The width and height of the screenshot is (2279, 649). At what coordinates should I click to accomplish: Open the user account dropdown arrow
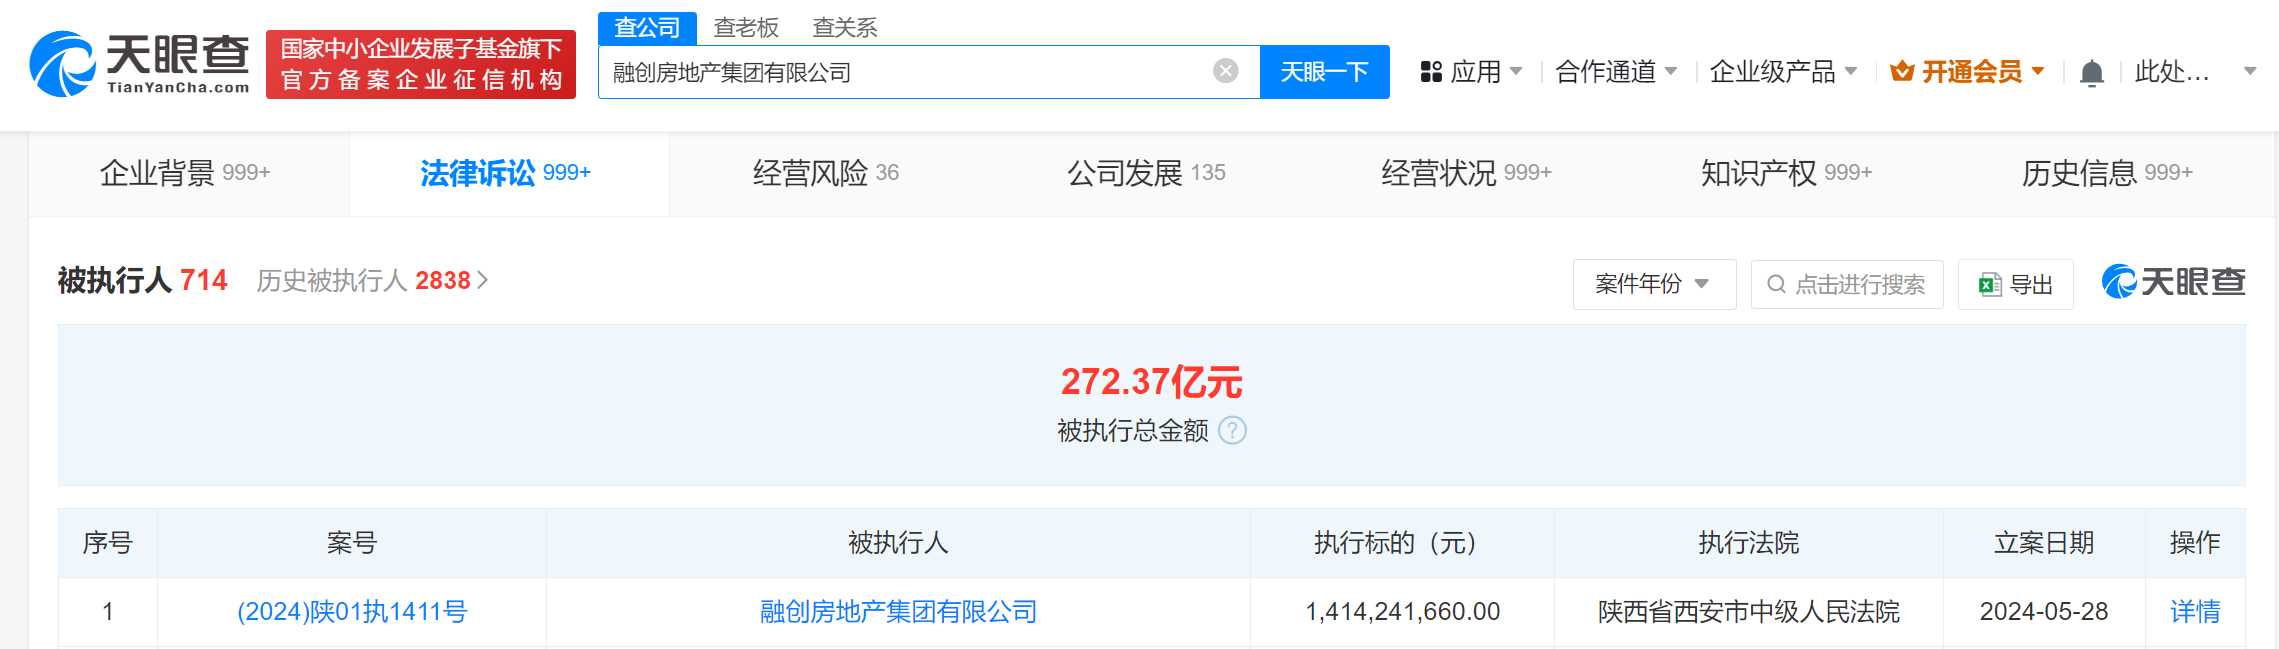coord(2250,72)
